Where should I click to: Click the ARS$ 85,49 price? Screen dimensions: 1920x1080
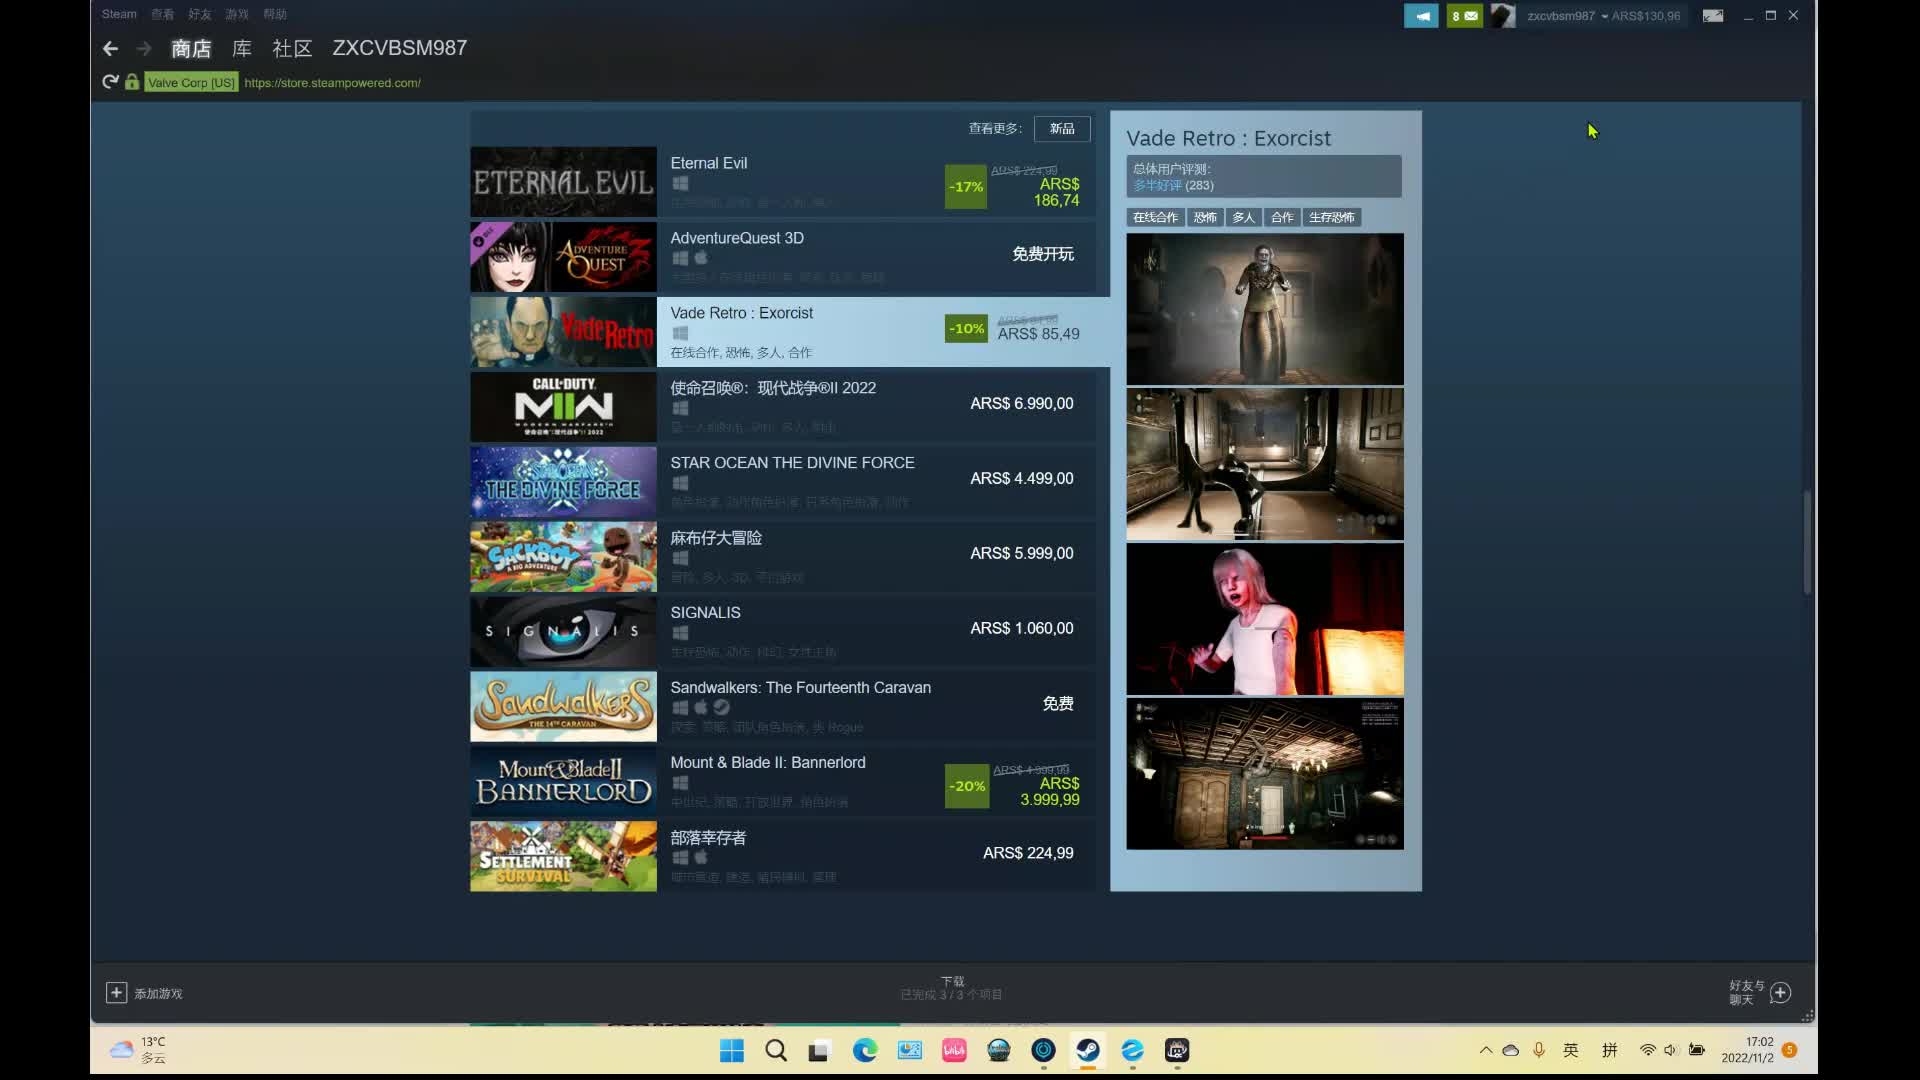[1038, 334]
